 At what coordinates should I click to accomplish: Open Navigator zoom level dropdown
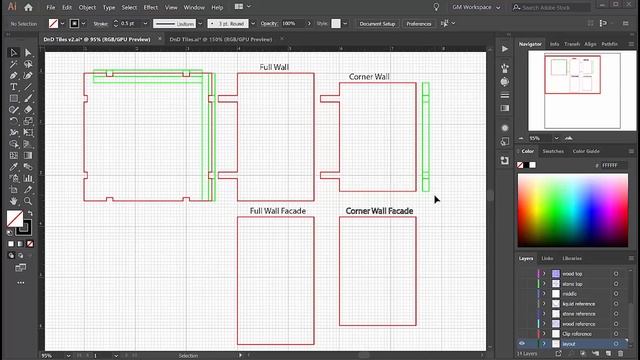pos(556,138)
